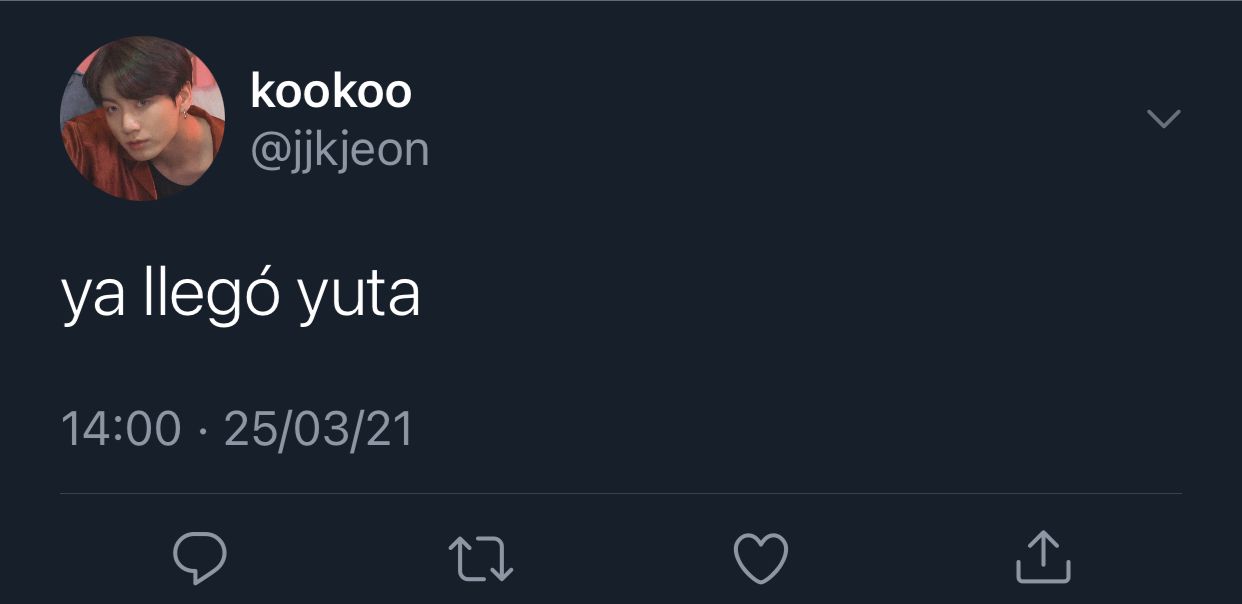Share kookoo's tweet externally
The height and width of the screenshot is (604, 1242).
pos(1043,557)
